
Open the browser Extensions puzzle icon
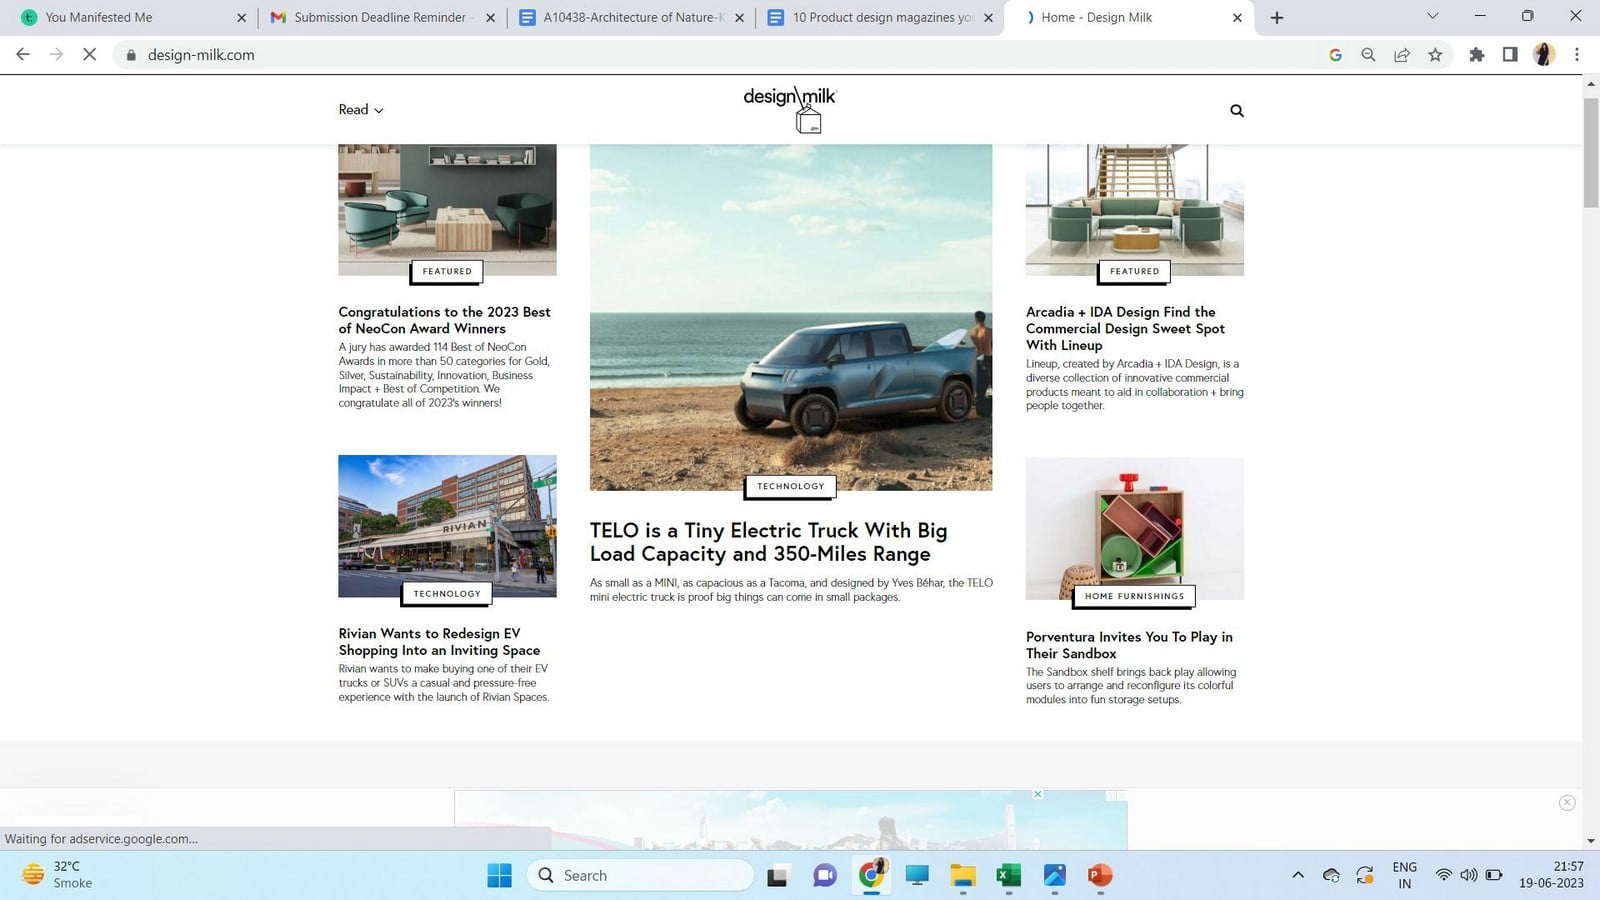pyautogui.click(x=1477, y=55)
